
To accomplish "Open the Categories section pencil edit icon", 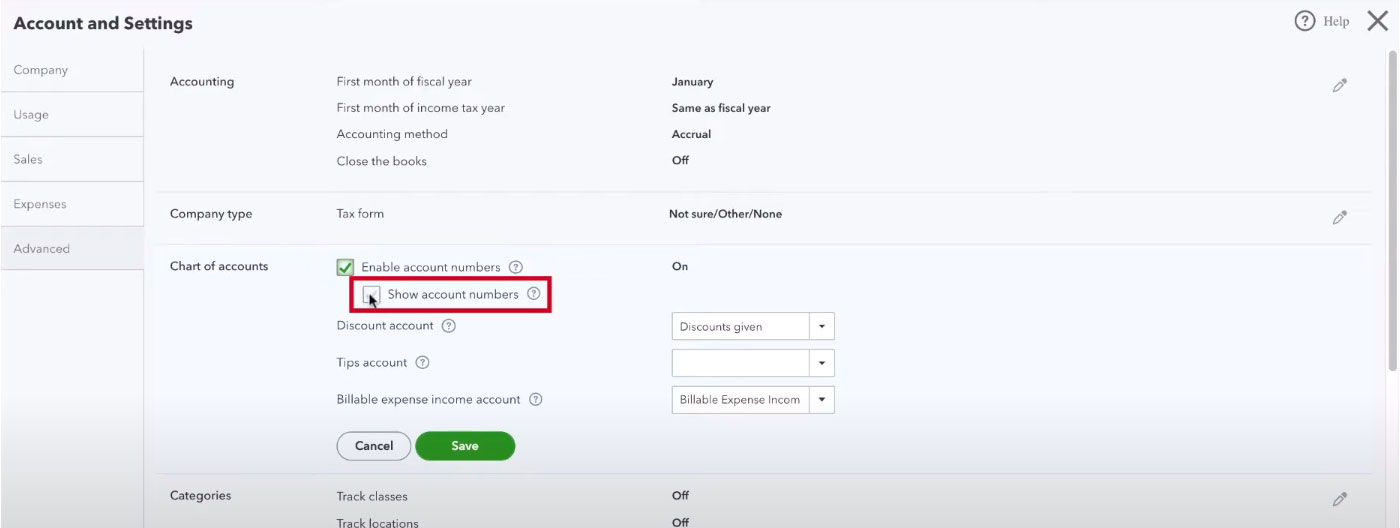I will [1340, 499].
